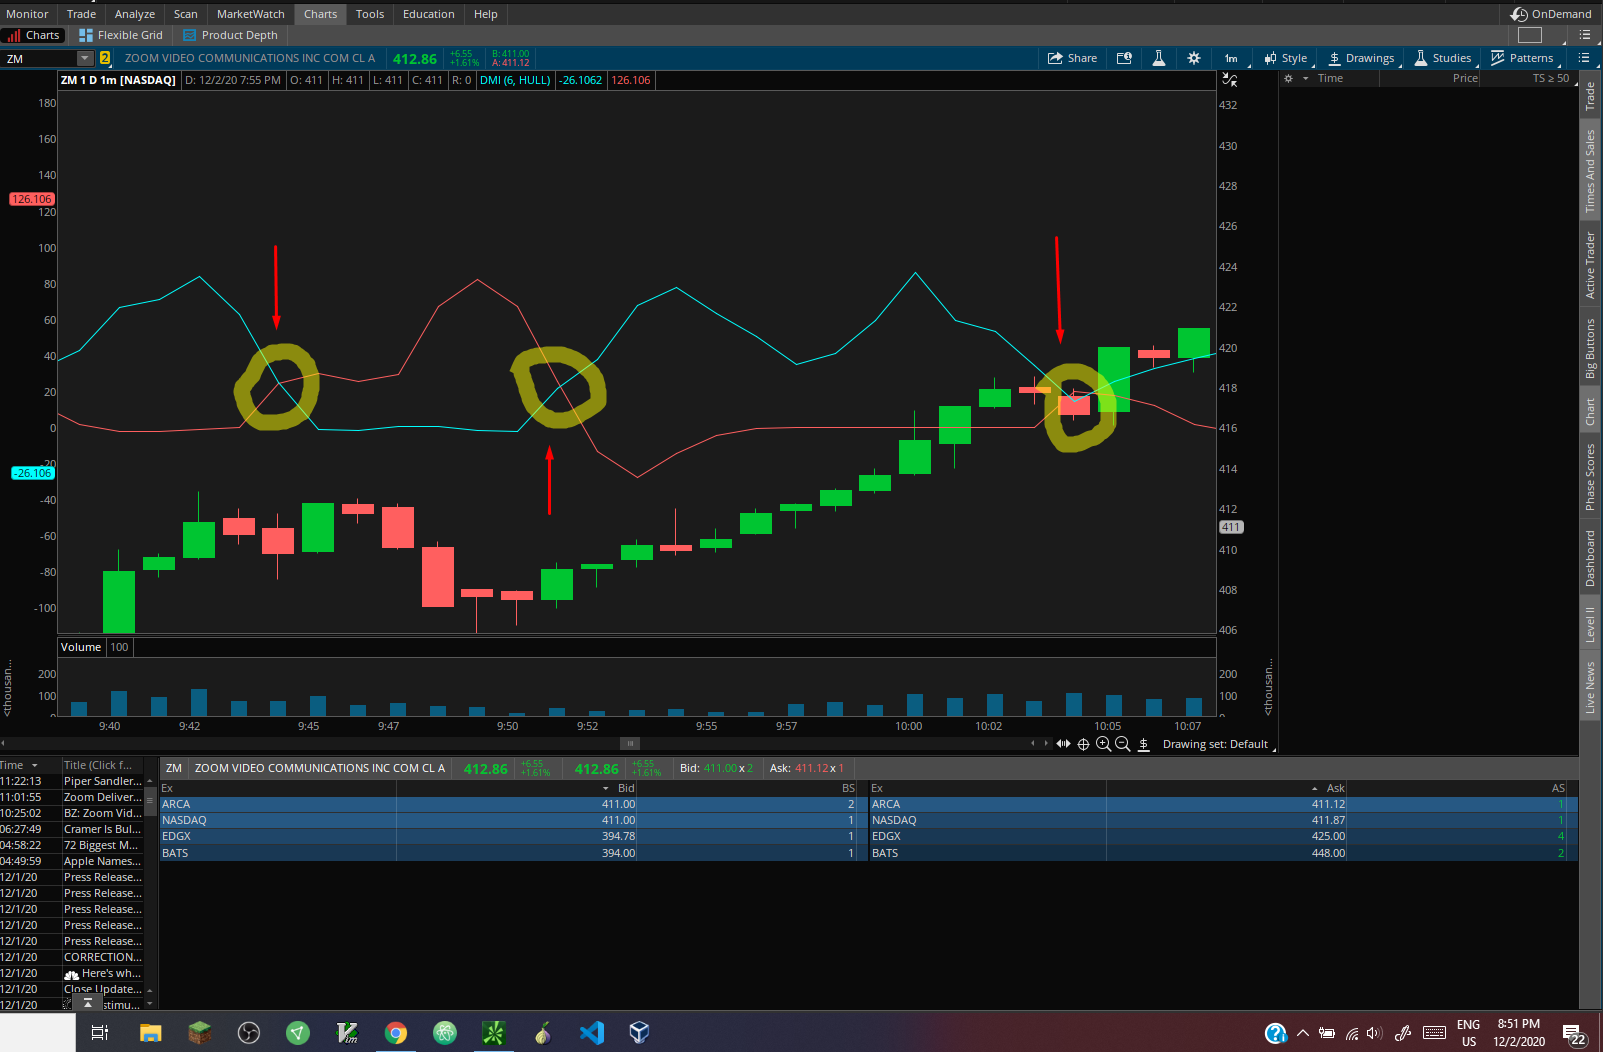
Task: Open Visual Studio Code from taskbar
Action: pos(592,1033)
